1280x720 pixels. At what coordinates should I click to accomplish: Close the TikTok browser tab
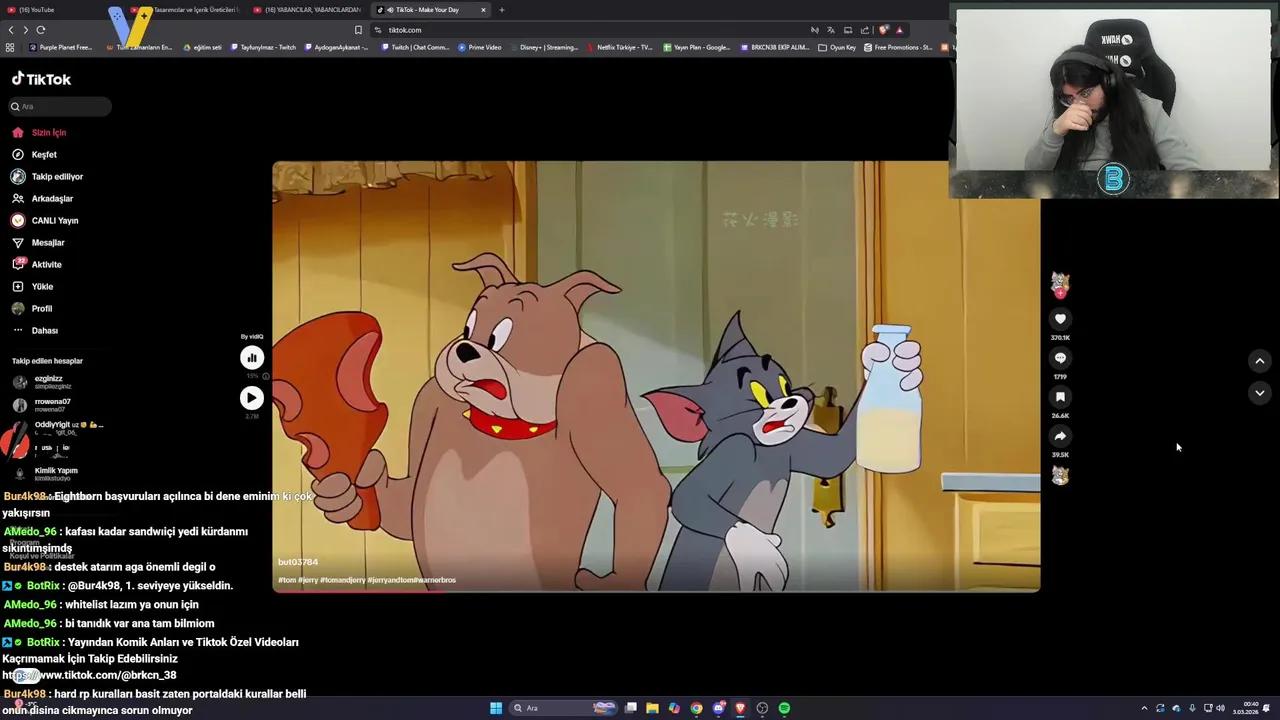(483, 10)
